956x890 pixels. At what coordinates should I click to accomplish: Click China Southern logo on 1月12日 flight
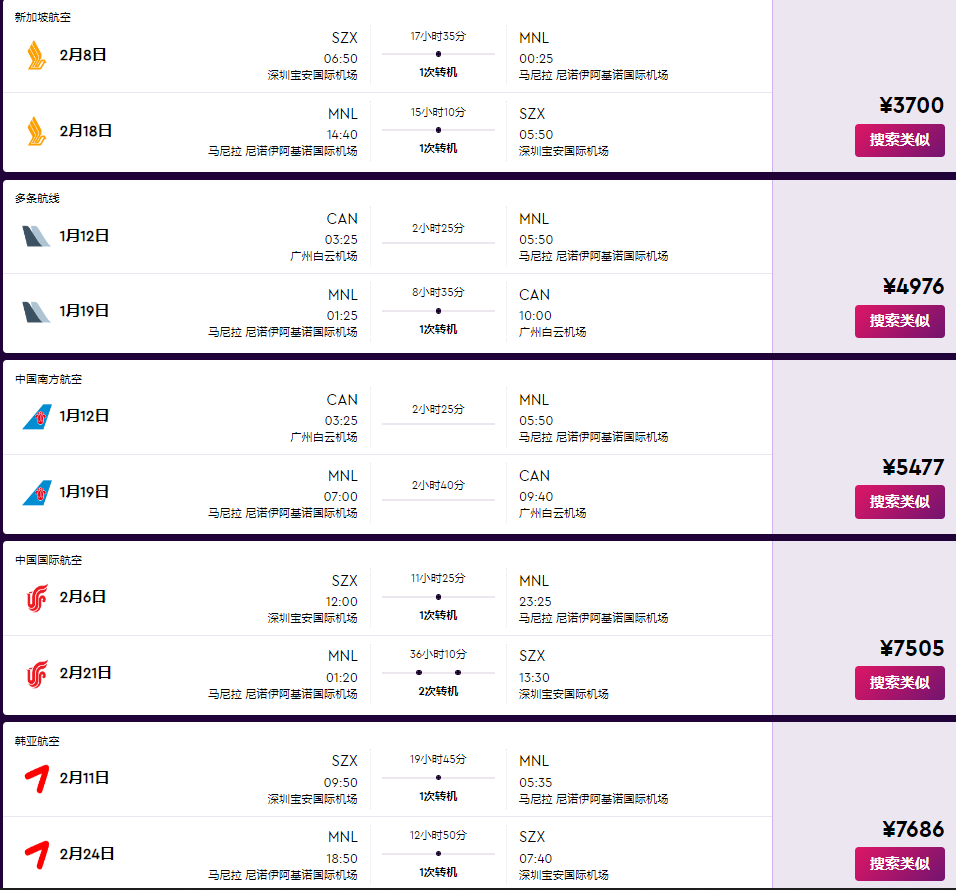36,416
